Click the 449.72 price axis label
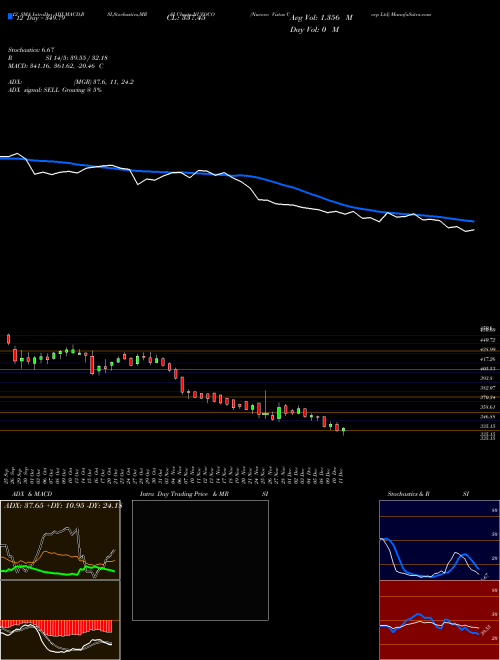This screenshot has width=500, height=660. tap(488, 340)
